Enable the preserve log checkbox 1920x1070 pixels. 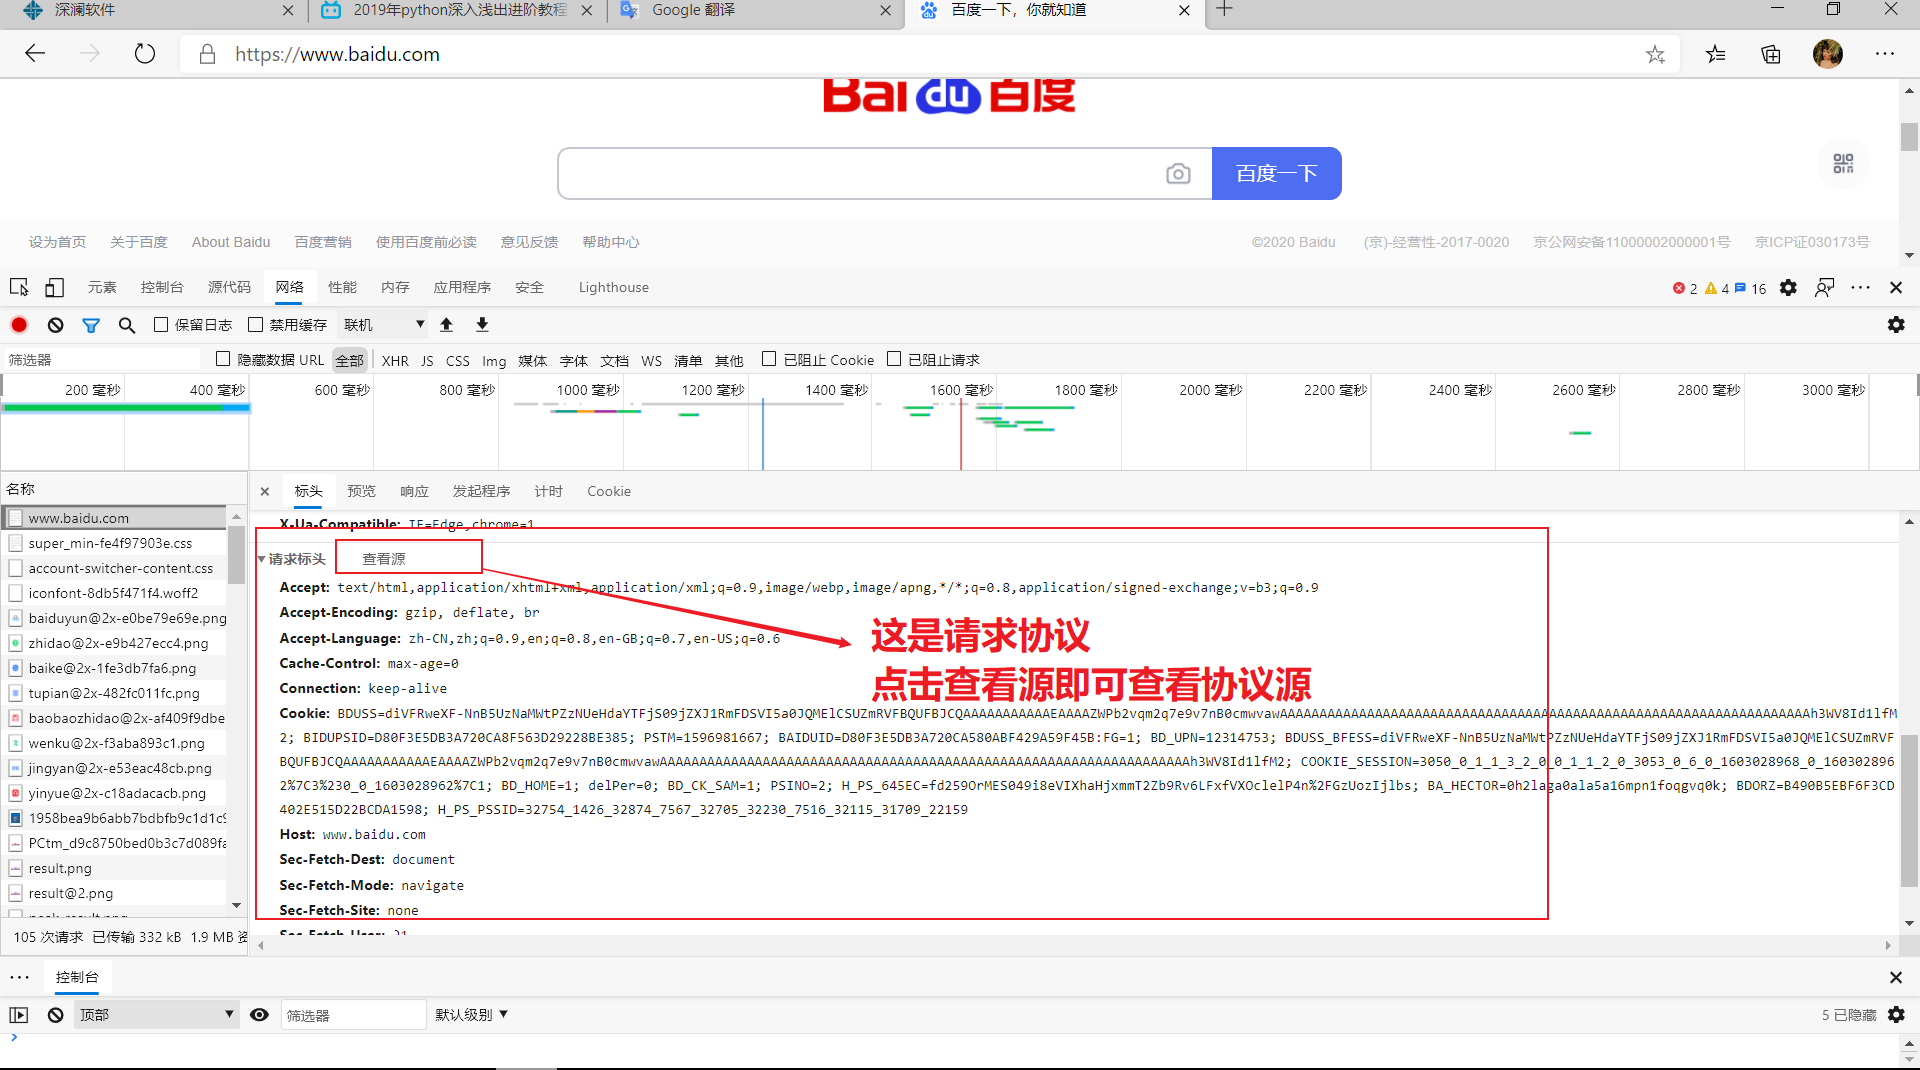click(161, 325)
